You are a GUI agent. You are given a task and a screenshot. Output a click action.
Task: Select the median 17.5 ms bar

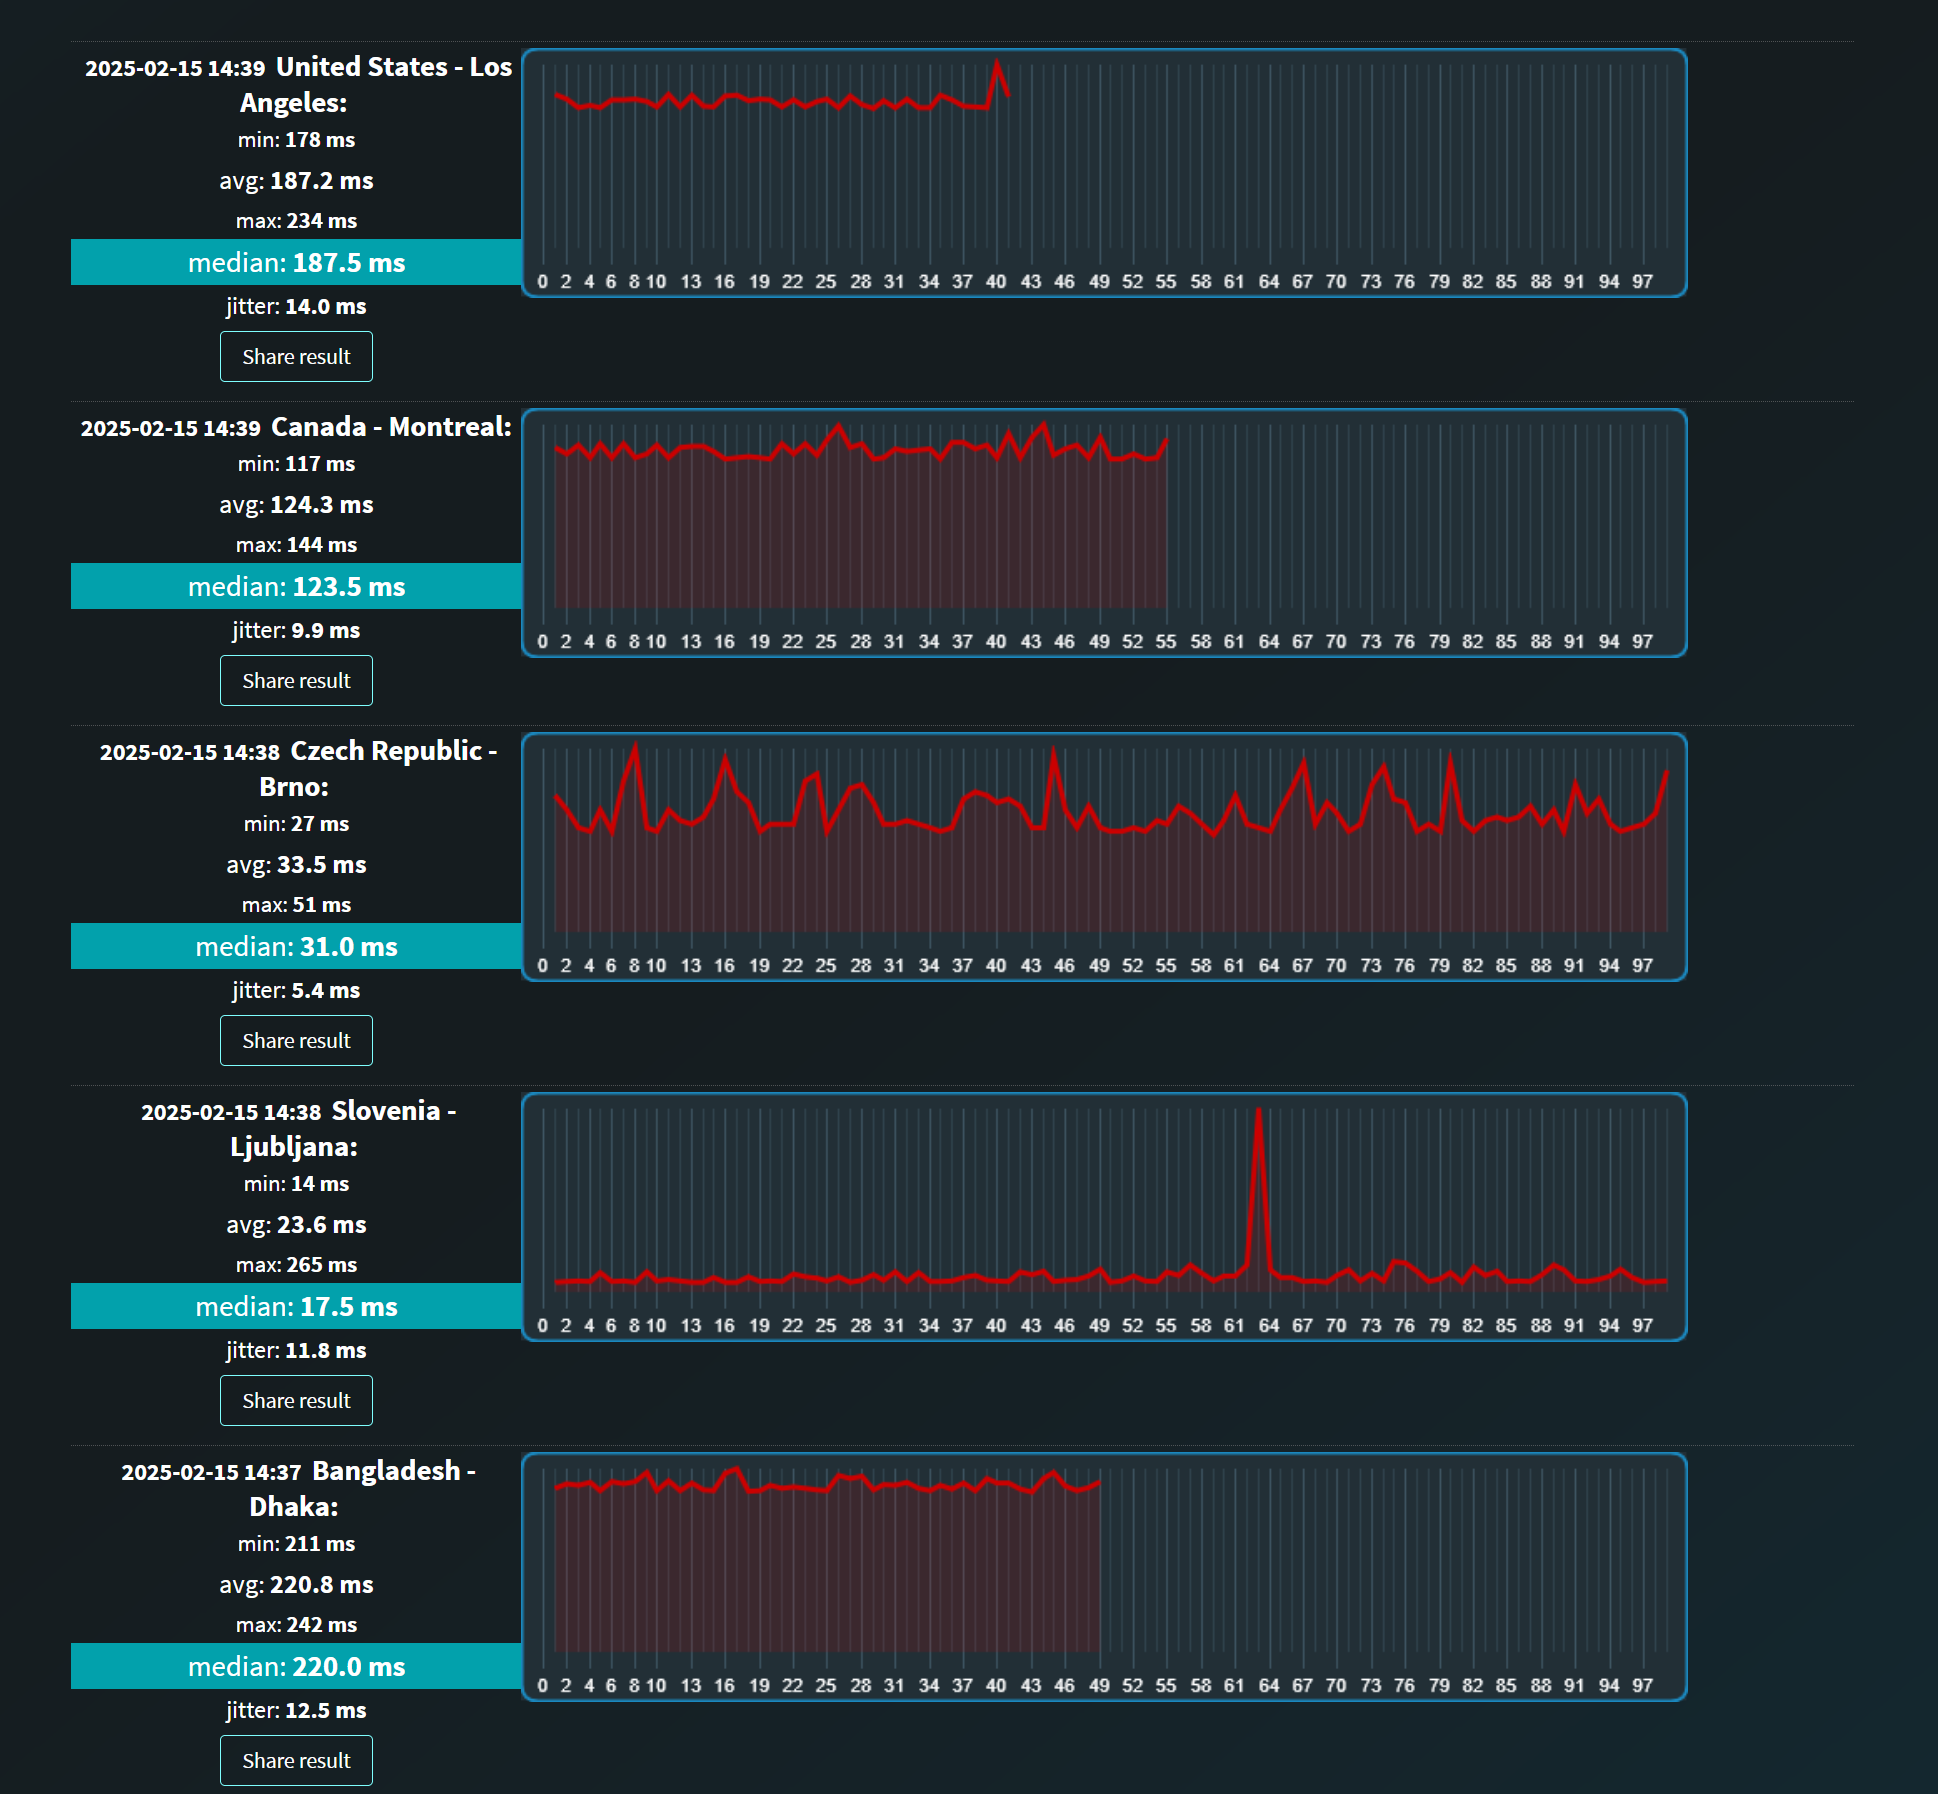tap(296, 1306)
